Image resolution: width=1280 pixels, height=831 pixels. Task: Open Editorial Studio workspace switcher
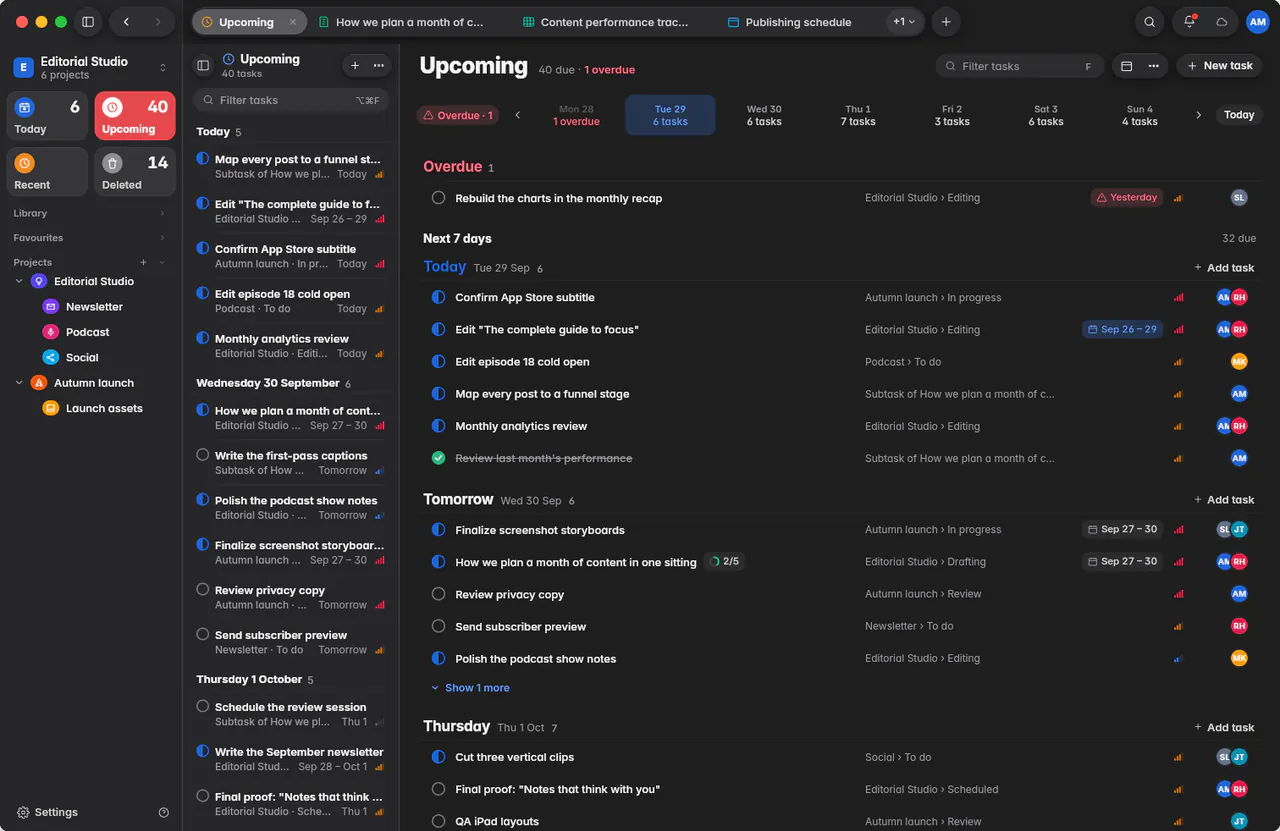(90, 67)
